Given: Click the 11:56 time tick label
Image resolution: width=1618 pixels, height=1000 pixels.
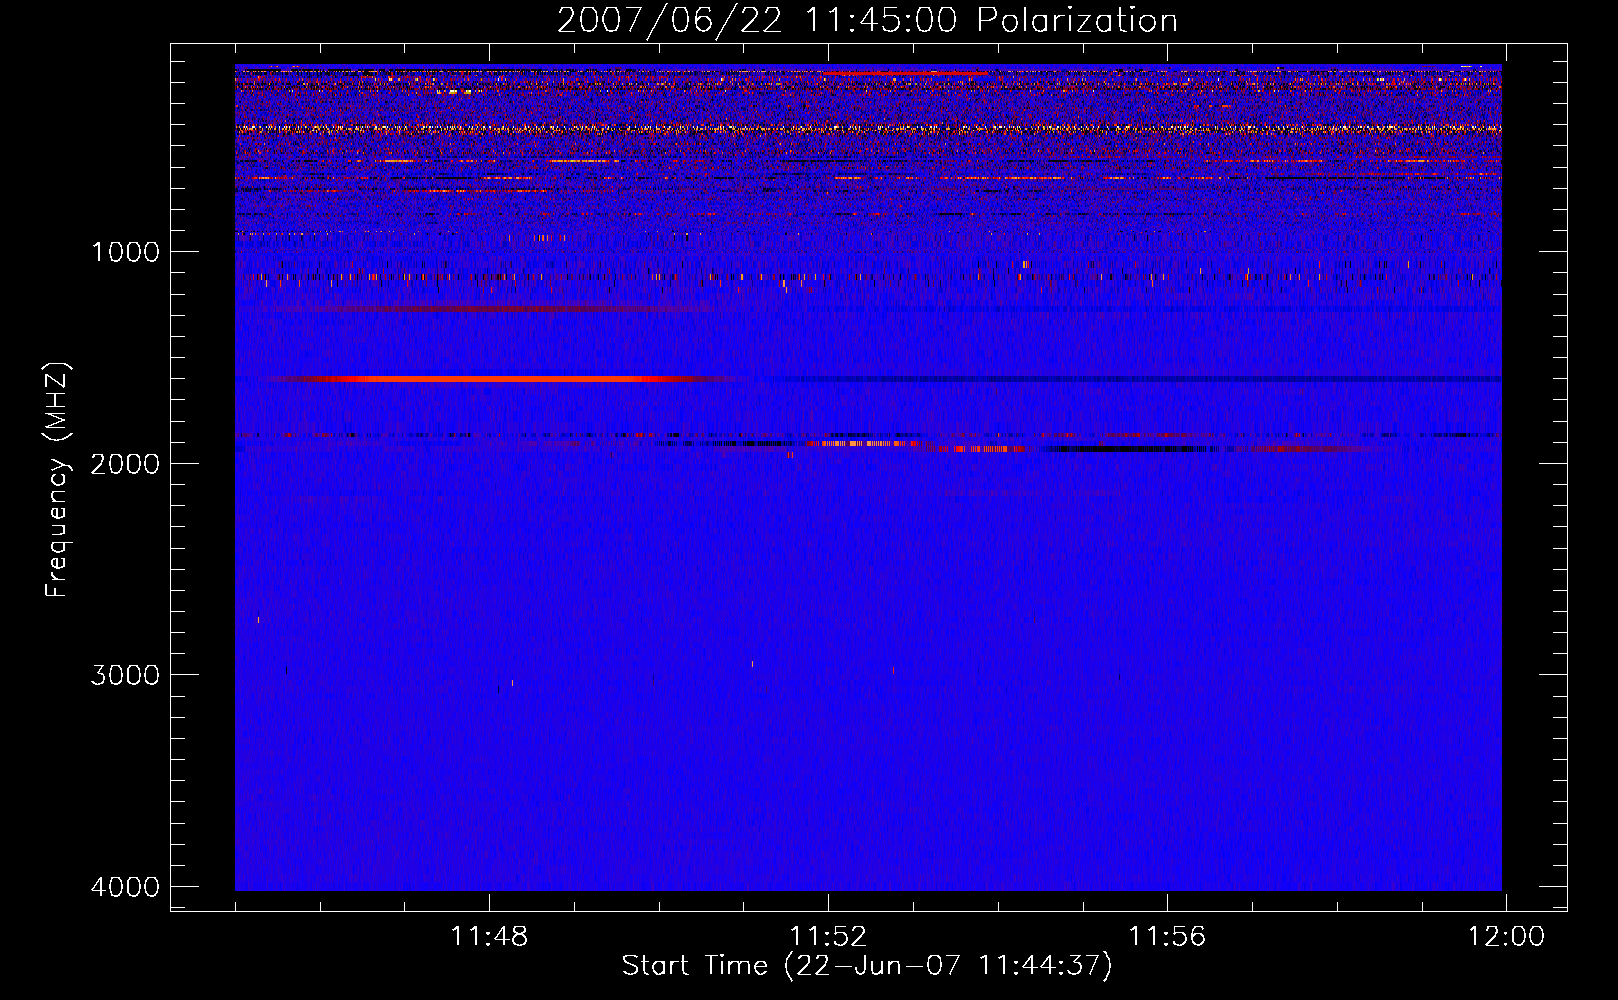Looking at the screenshot, I should 1167,937.
